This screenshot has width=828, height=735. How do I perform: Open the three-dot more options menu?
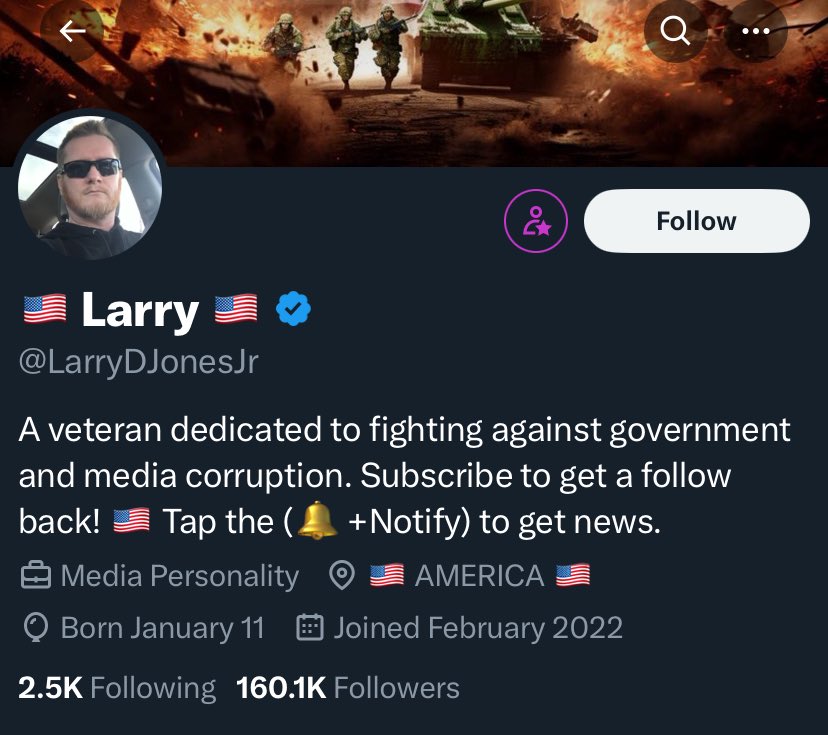pos(756,31)
